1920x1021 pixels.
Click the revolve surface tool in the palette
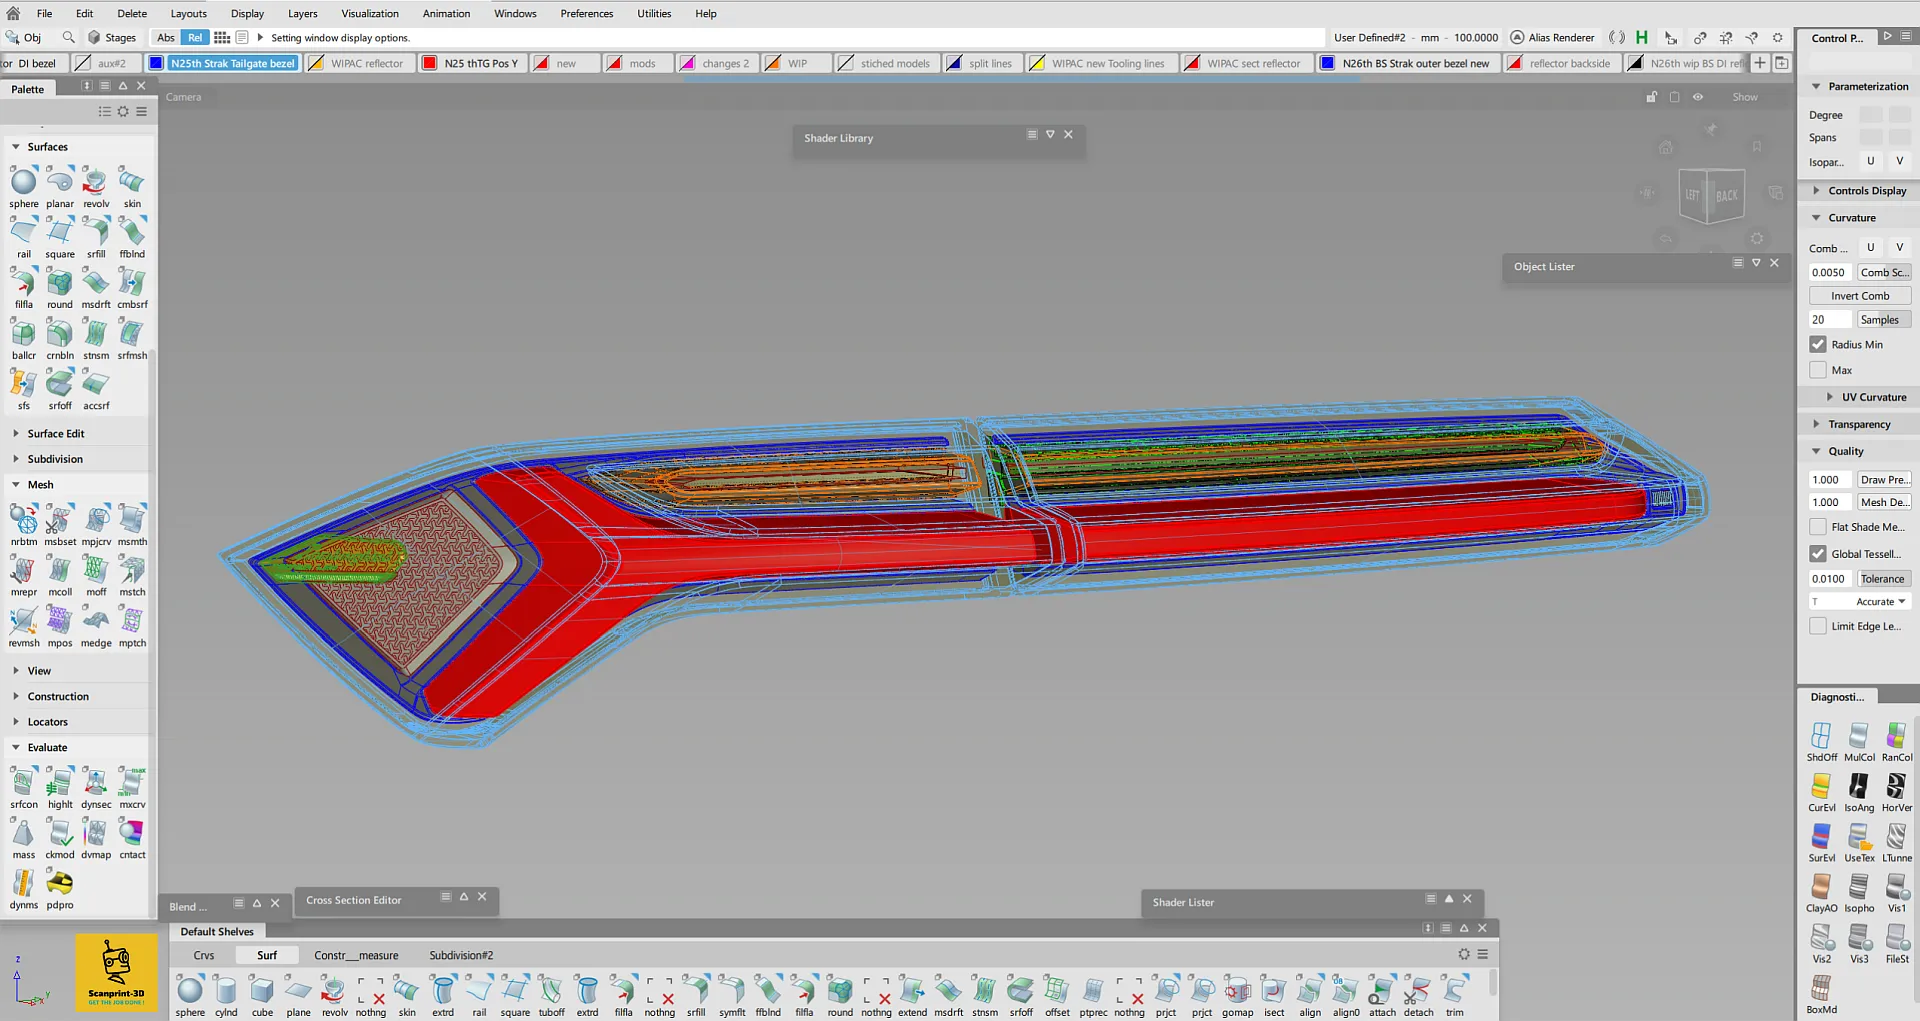tap(96, 182)
